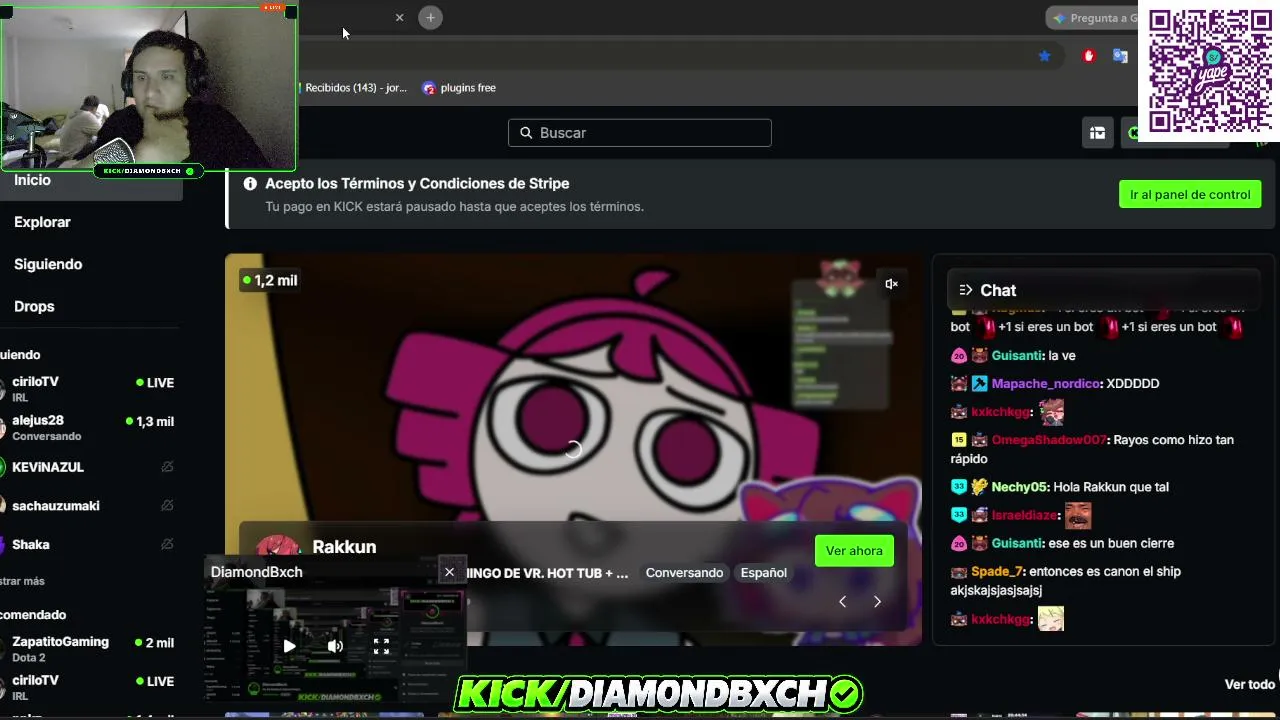Open ZapatitoGaming channel in sidebar
The height and width of the screenshot is (720, 1280).
coord(90,648)
